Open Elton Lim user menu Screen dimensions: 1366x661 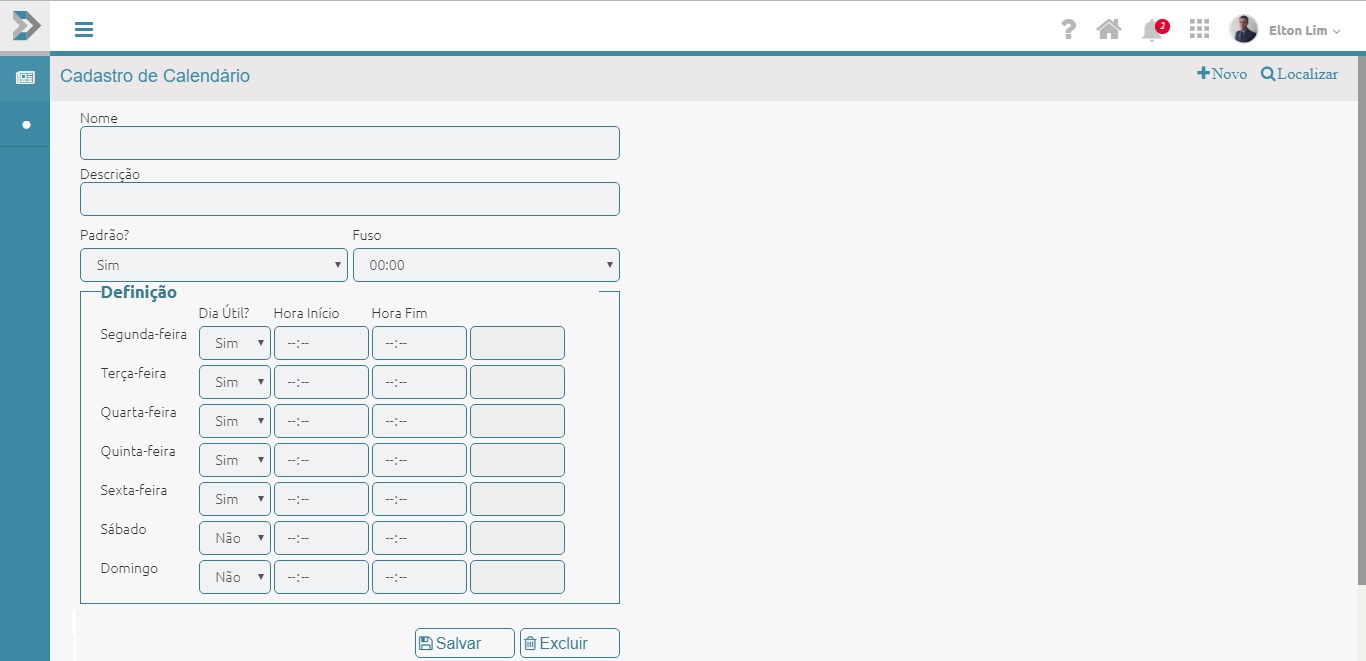(1304, 30)
